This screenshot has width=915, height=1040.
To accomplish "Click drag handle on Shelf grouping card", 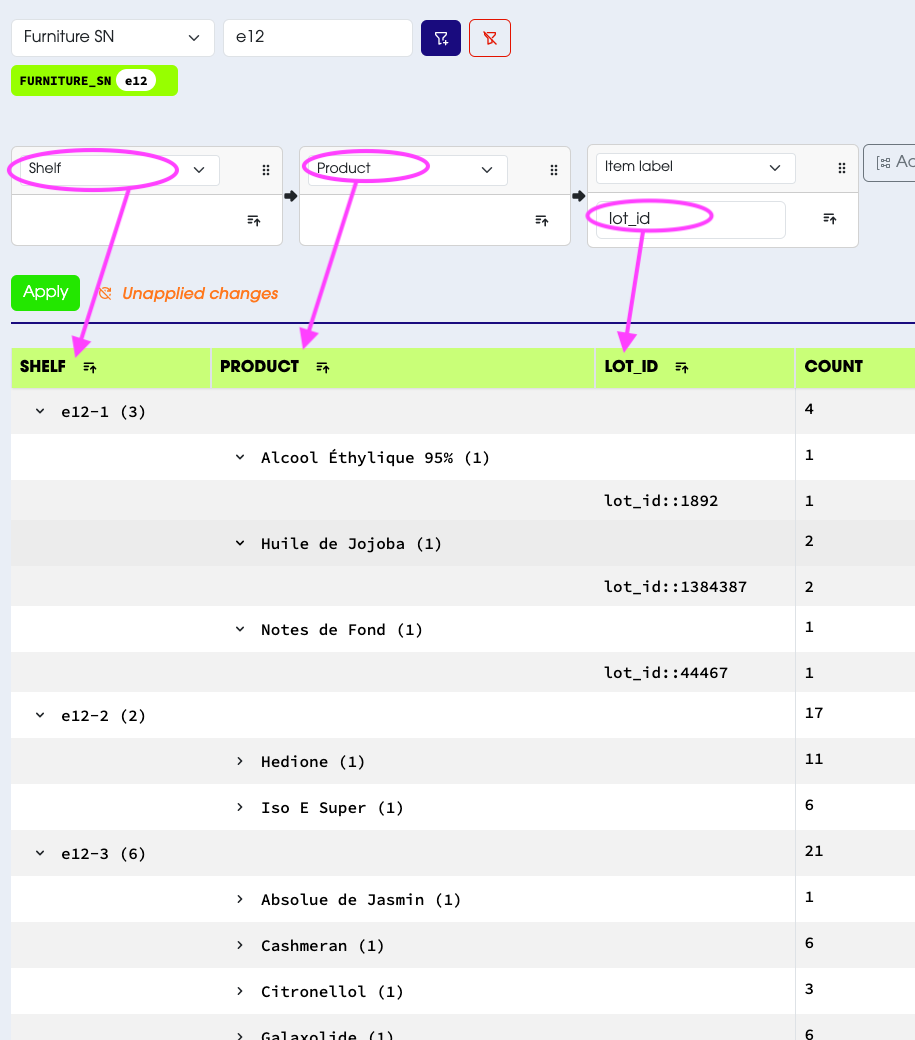I will (x=266, y=170).
